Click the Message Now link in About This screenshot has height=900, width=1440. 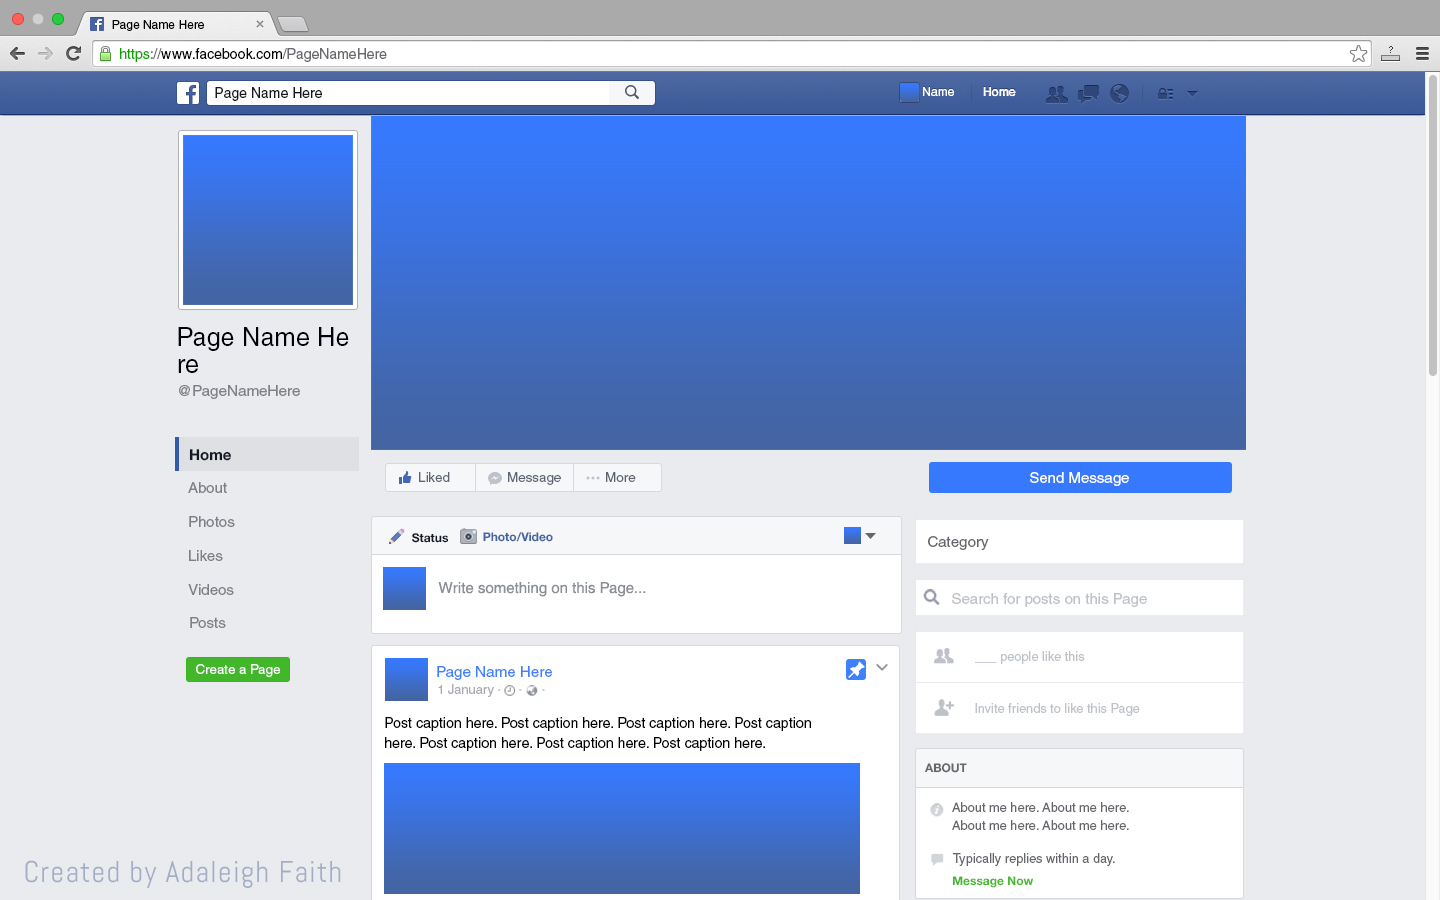click(x=992, y=880)
